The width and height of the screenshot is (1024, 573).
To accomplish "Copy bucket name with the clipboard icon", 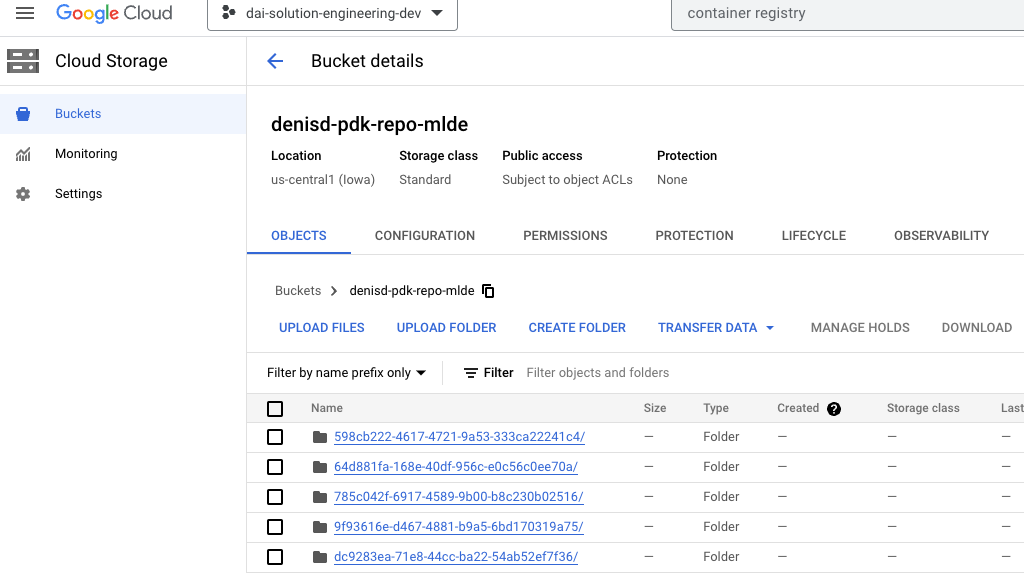I will pos(488,291).
